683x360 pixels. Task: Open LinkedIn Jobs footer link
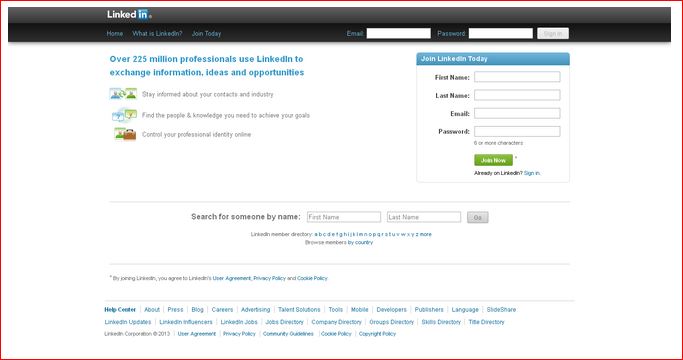239,322
